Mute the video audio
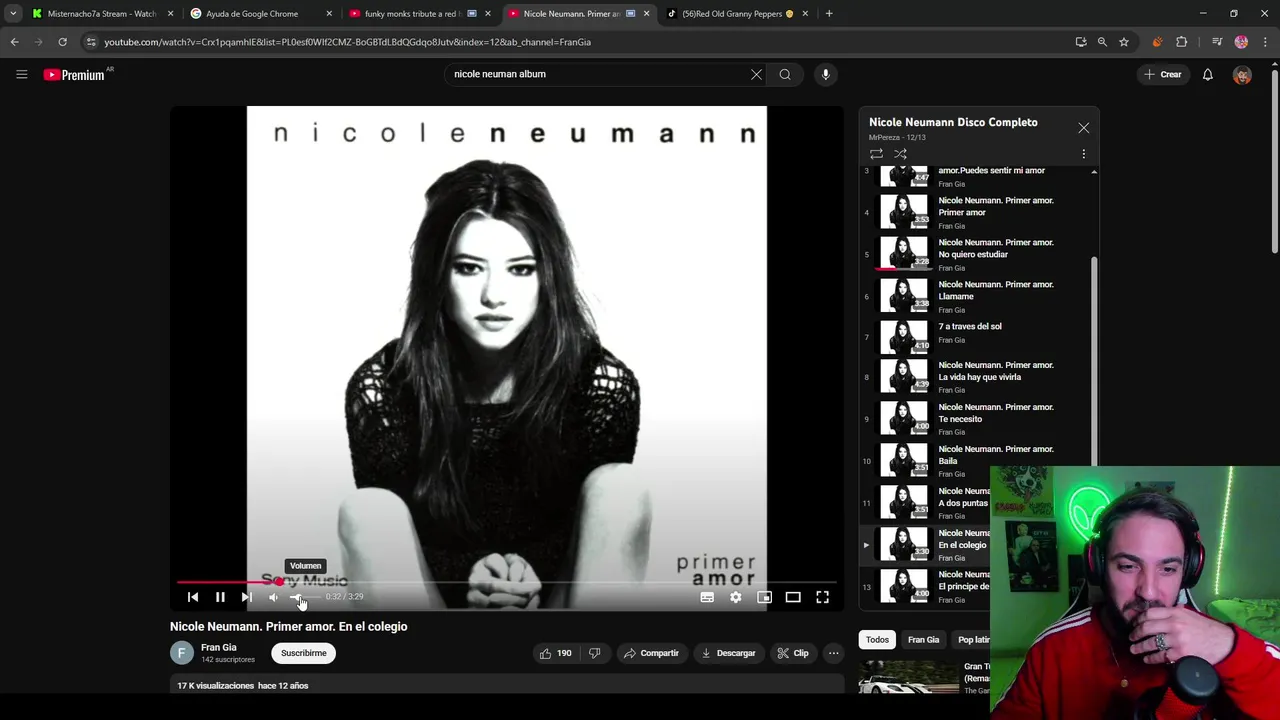Viewport: 1280px width, 720px height. tap(273, 597)
